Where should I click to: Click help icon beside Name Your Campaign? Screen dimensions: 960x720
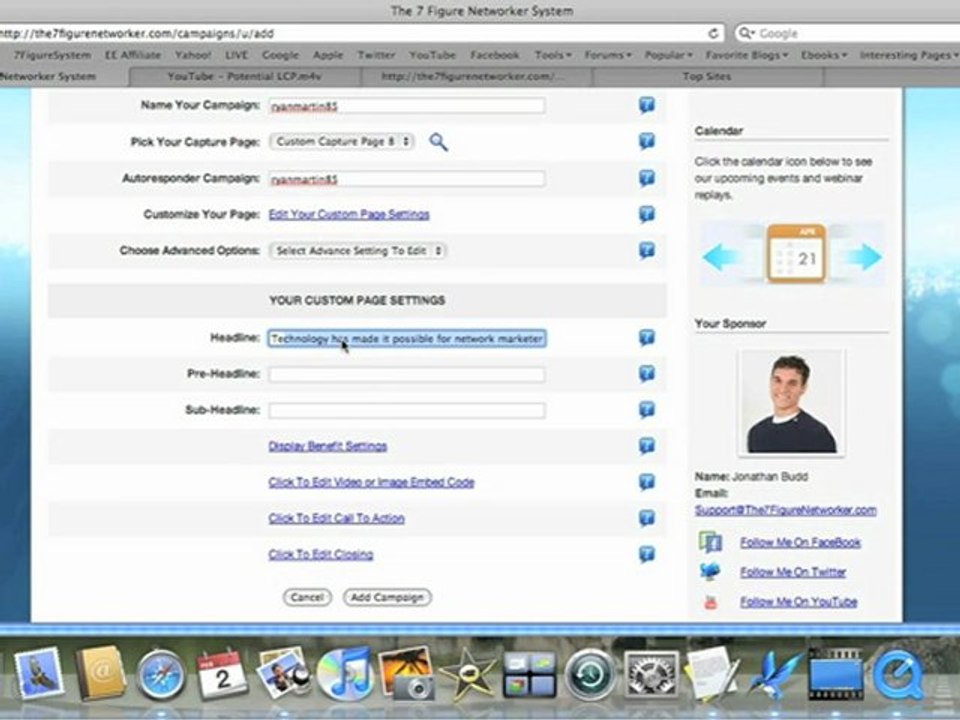point(647,105)
